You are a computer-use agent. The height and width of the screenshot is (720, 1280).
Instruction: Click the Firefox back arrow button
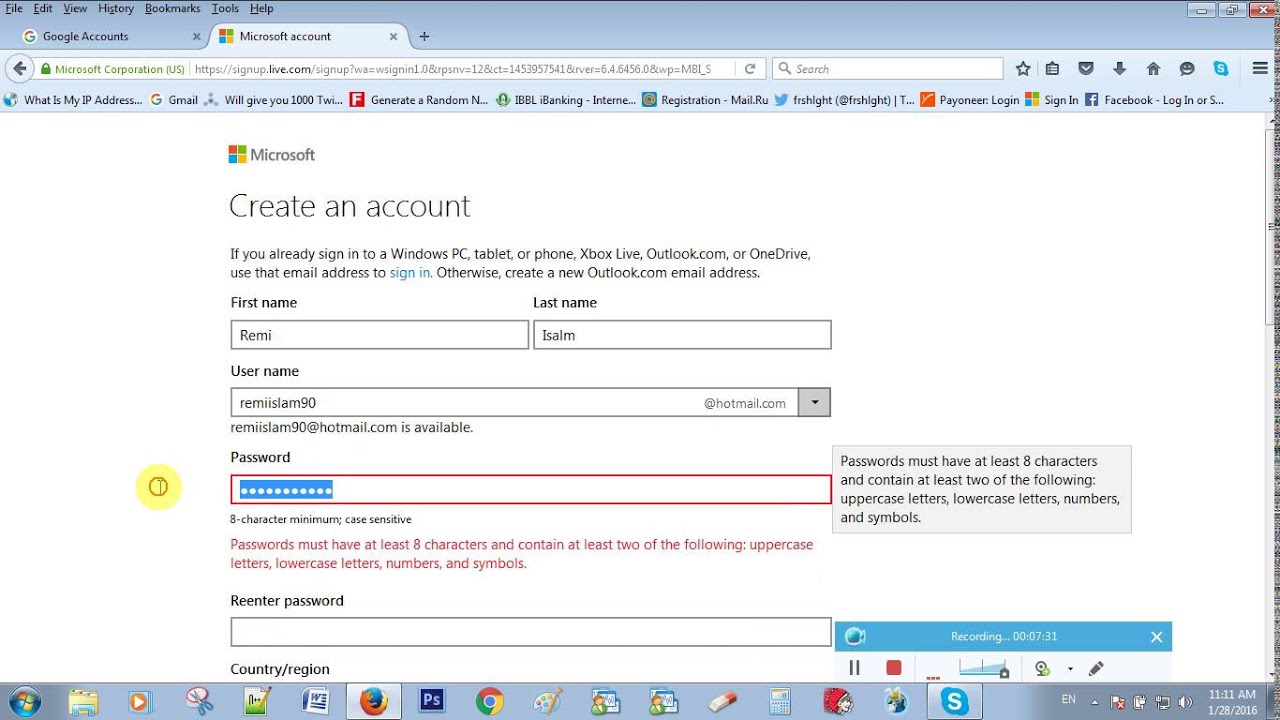(x=20, y=69)
